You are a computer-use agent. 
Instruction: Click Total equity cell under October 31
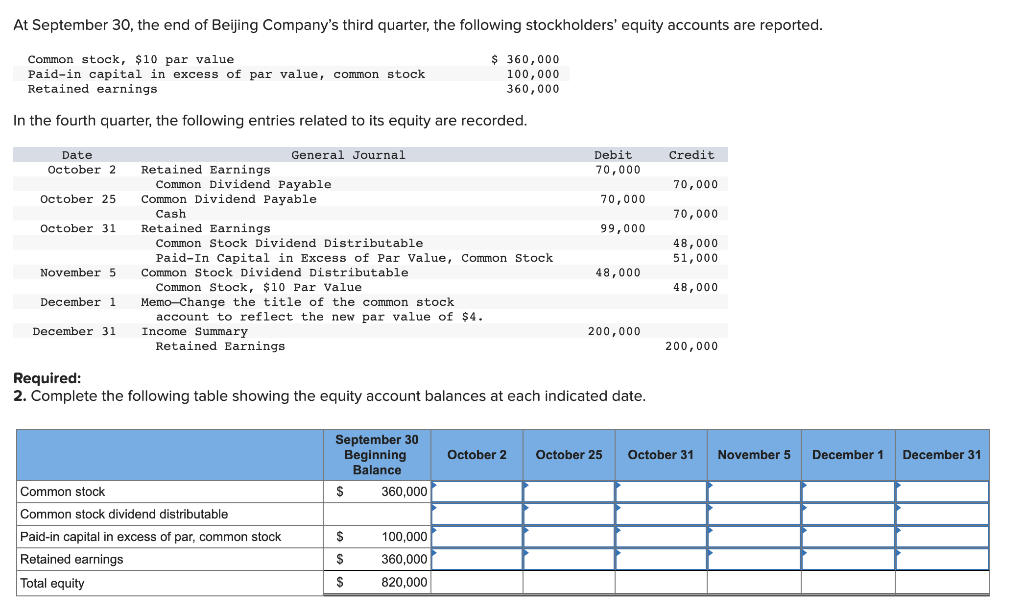point(661,583)
